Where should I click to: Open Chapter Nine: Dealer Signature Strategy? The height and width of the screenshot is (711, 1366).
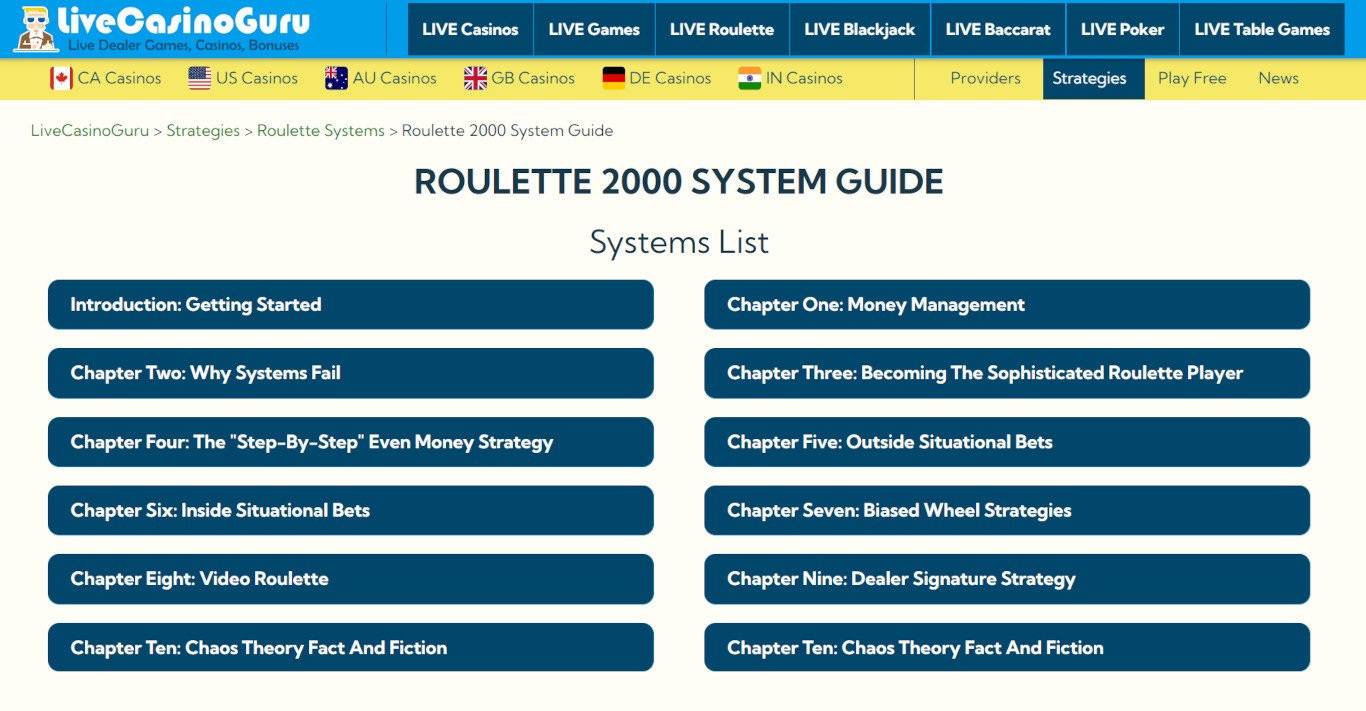coord(1007,579)
